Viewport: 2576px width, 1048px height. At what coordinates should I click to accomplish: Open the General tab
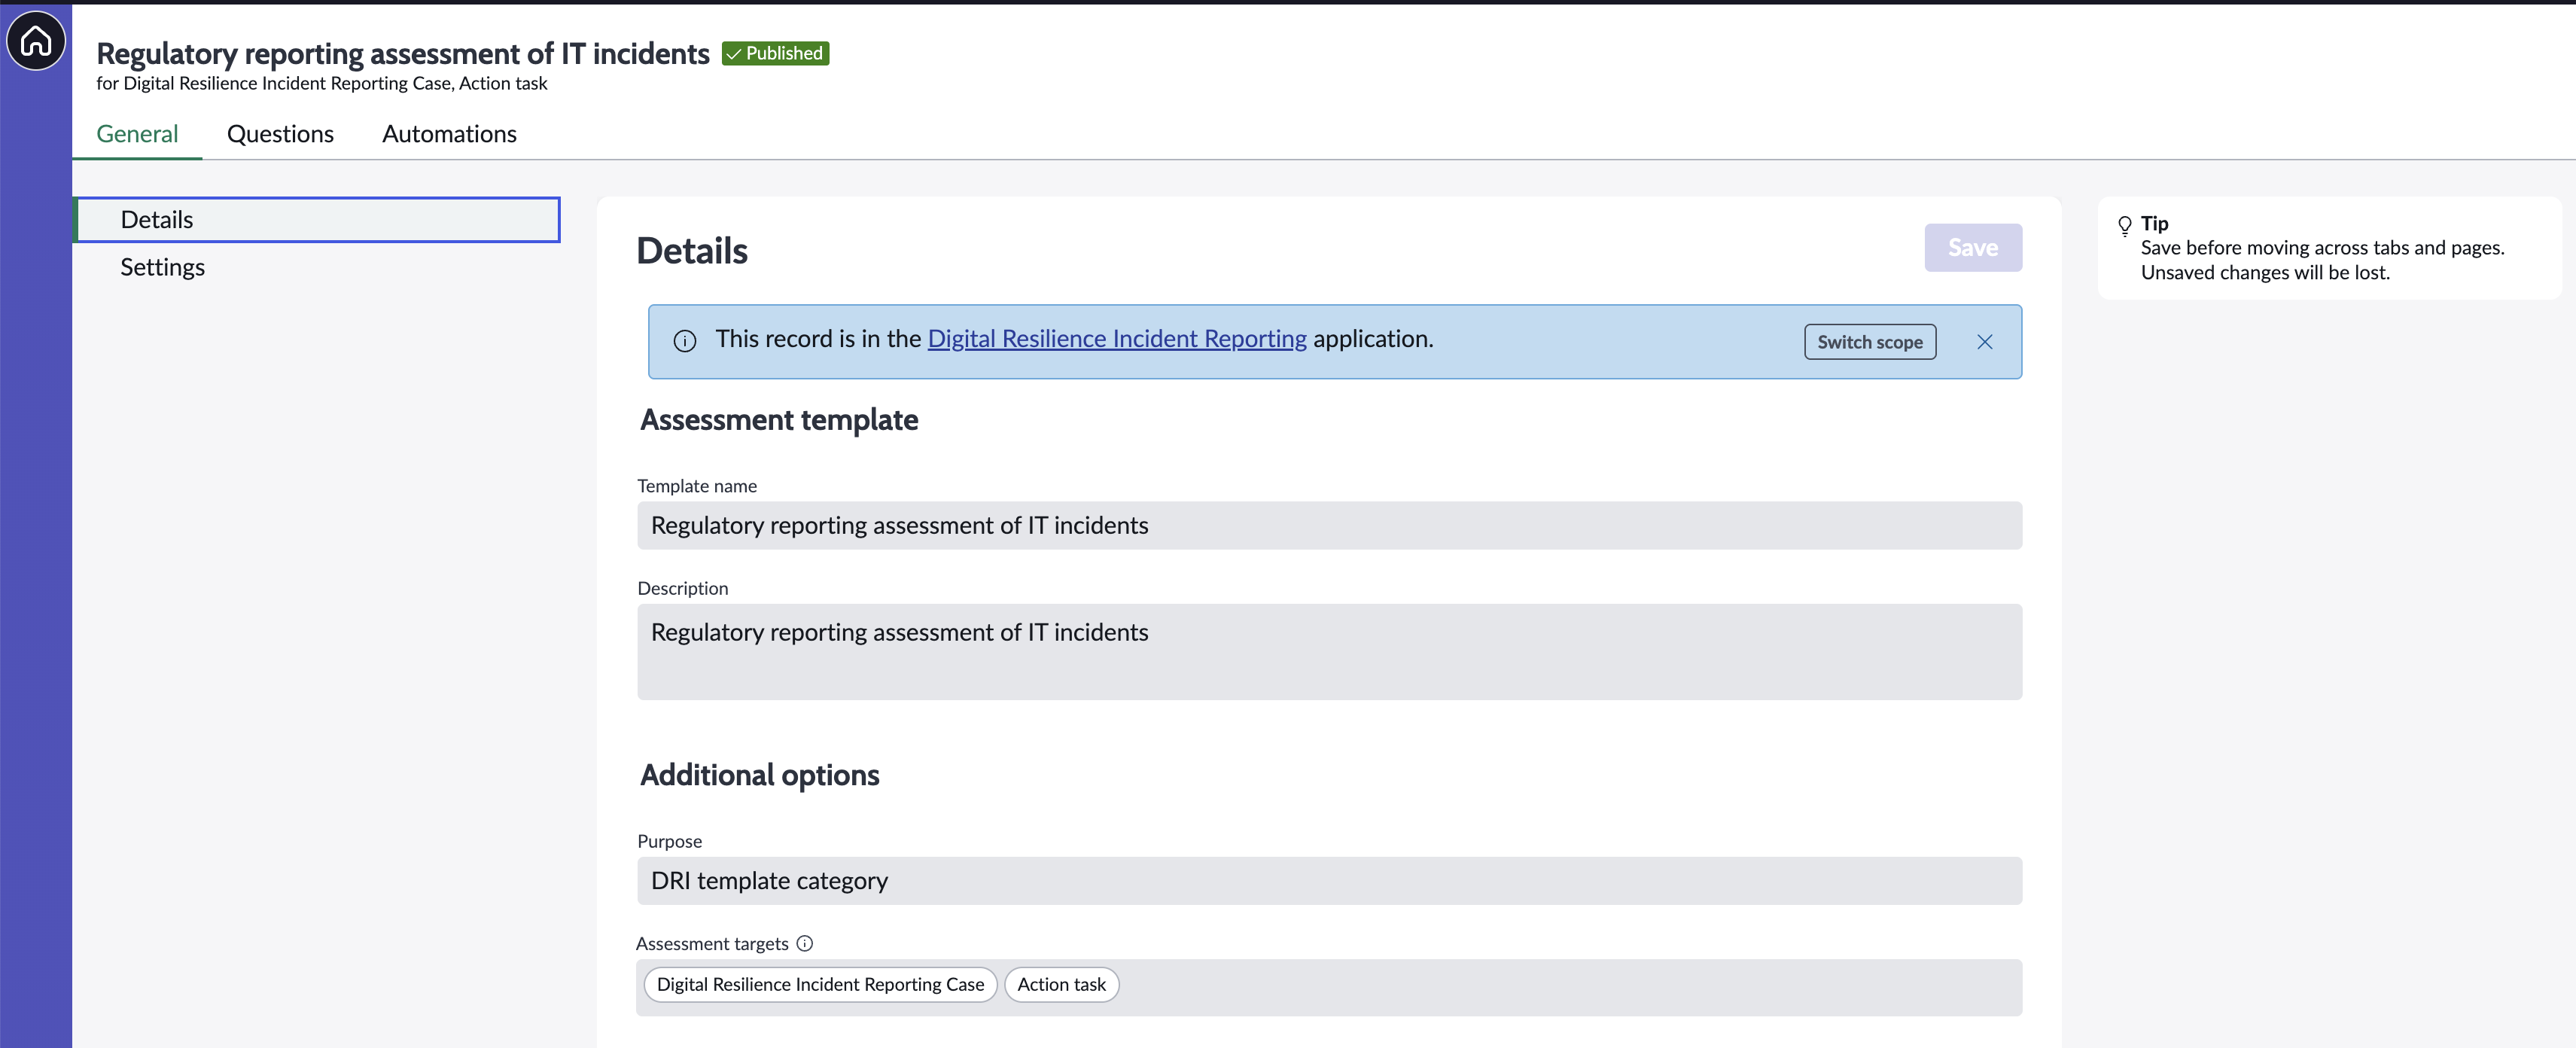(137, 134)
